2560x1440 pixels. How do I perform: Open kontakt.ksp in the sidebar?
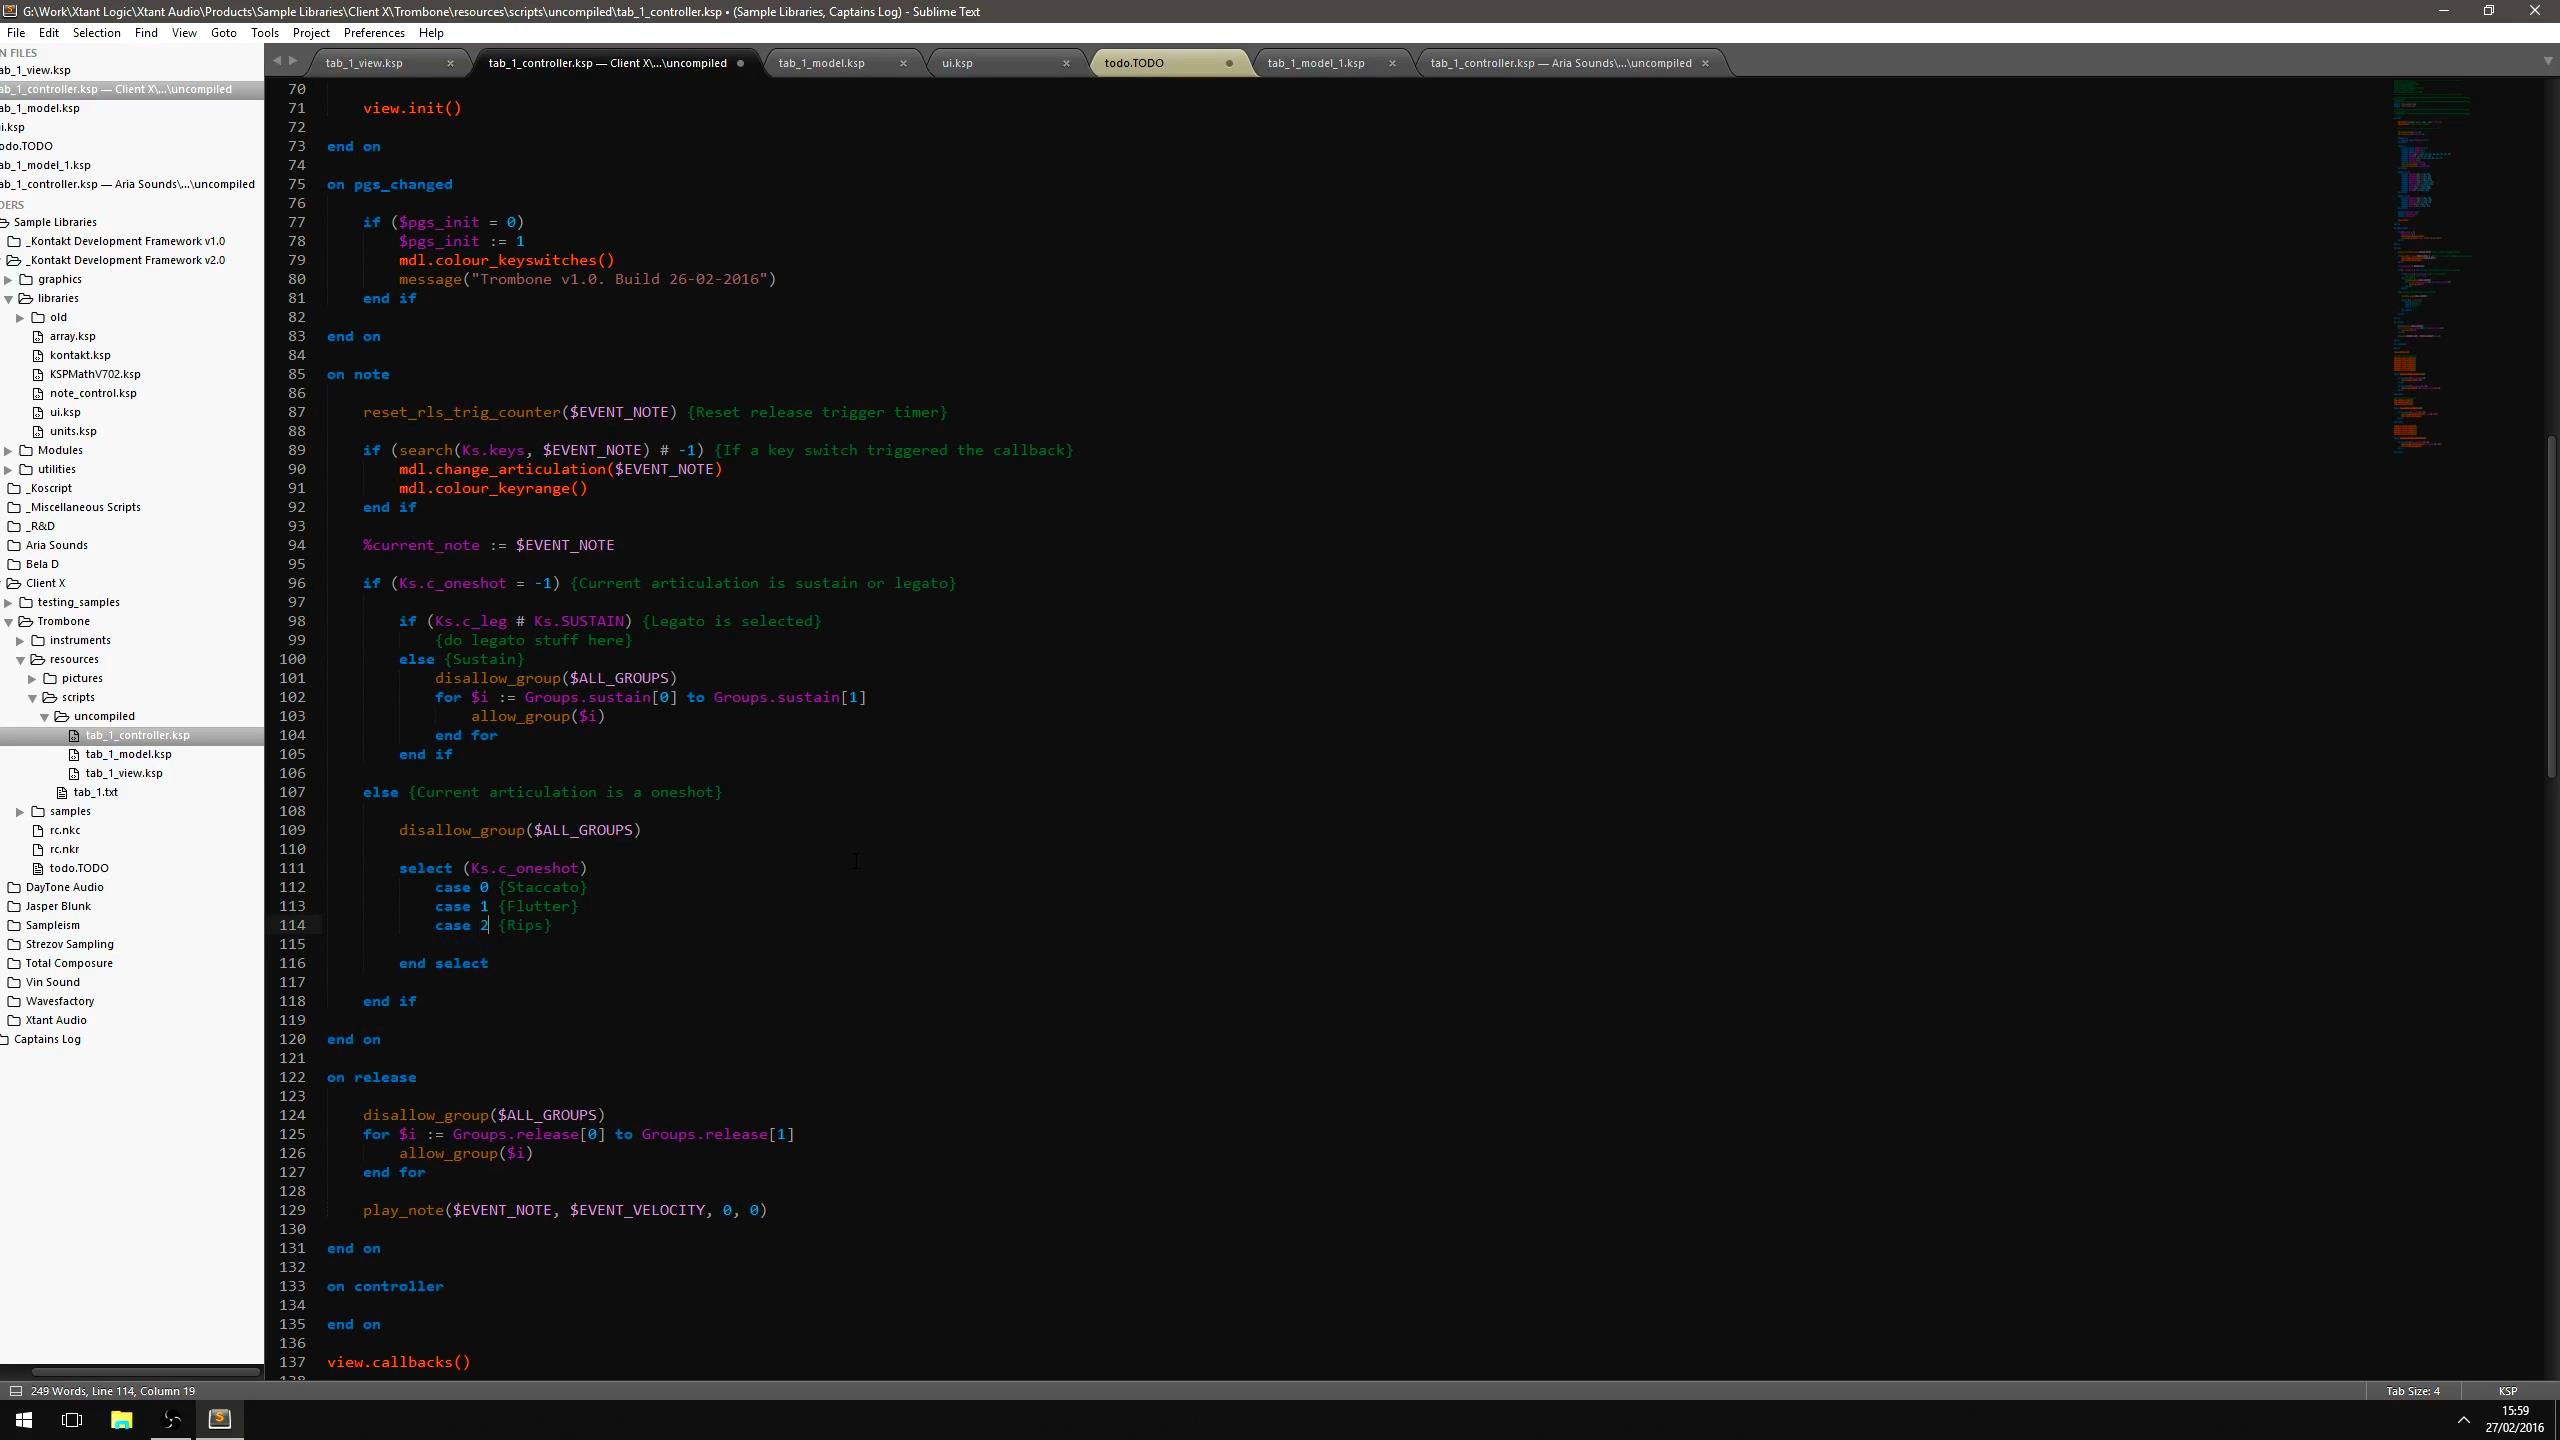[80, 356]
